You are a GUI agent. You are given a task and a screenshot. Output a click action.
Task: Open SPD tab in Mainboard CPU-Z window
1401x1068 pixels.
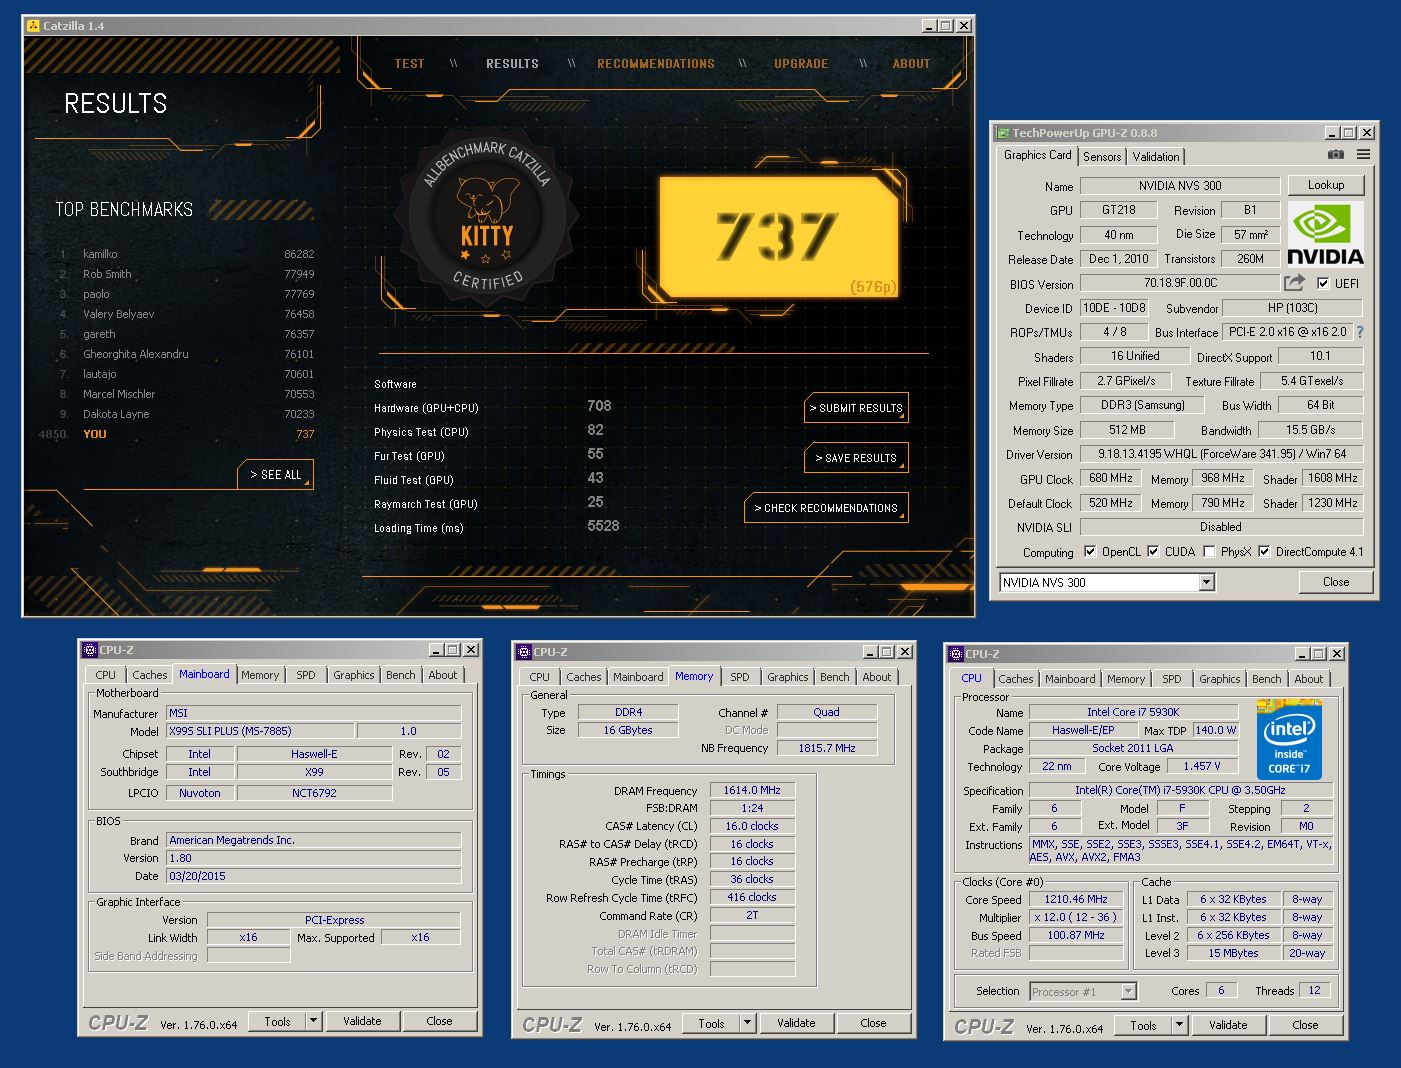[x=306, y=675]
